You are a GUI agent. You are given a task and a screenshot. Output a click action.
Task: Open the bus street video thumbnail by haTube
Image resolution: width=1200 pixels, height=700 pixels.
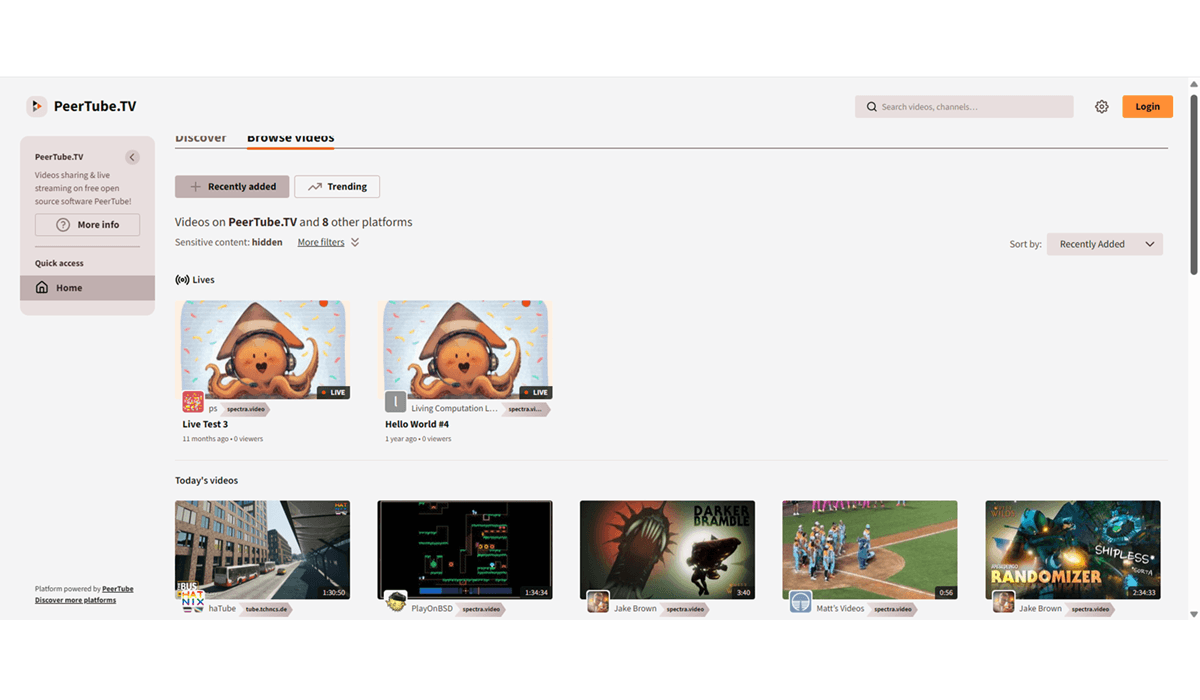pos(262,550)
